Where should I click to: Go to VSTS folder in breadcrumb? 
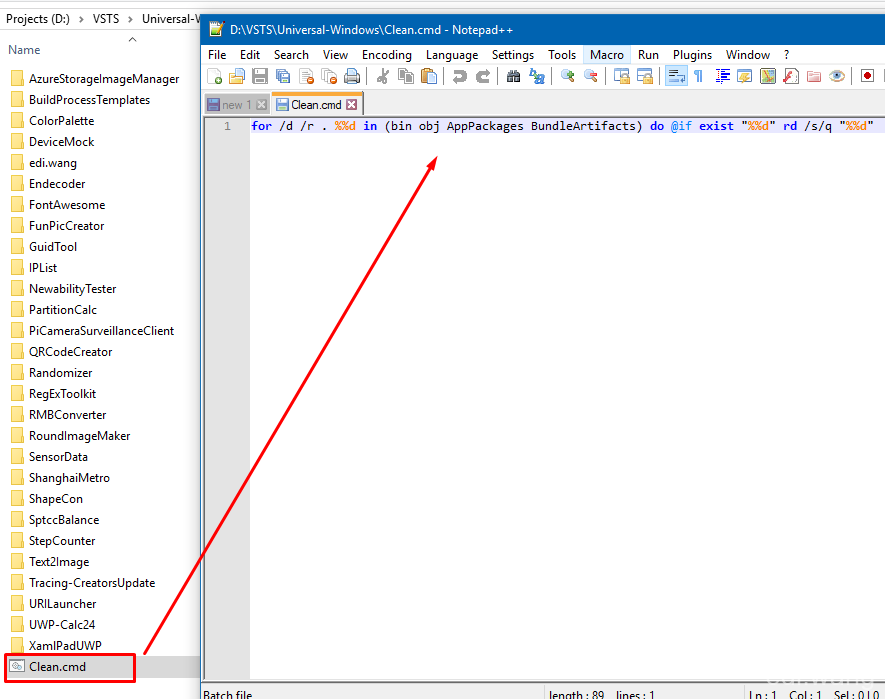coord(106,19)
